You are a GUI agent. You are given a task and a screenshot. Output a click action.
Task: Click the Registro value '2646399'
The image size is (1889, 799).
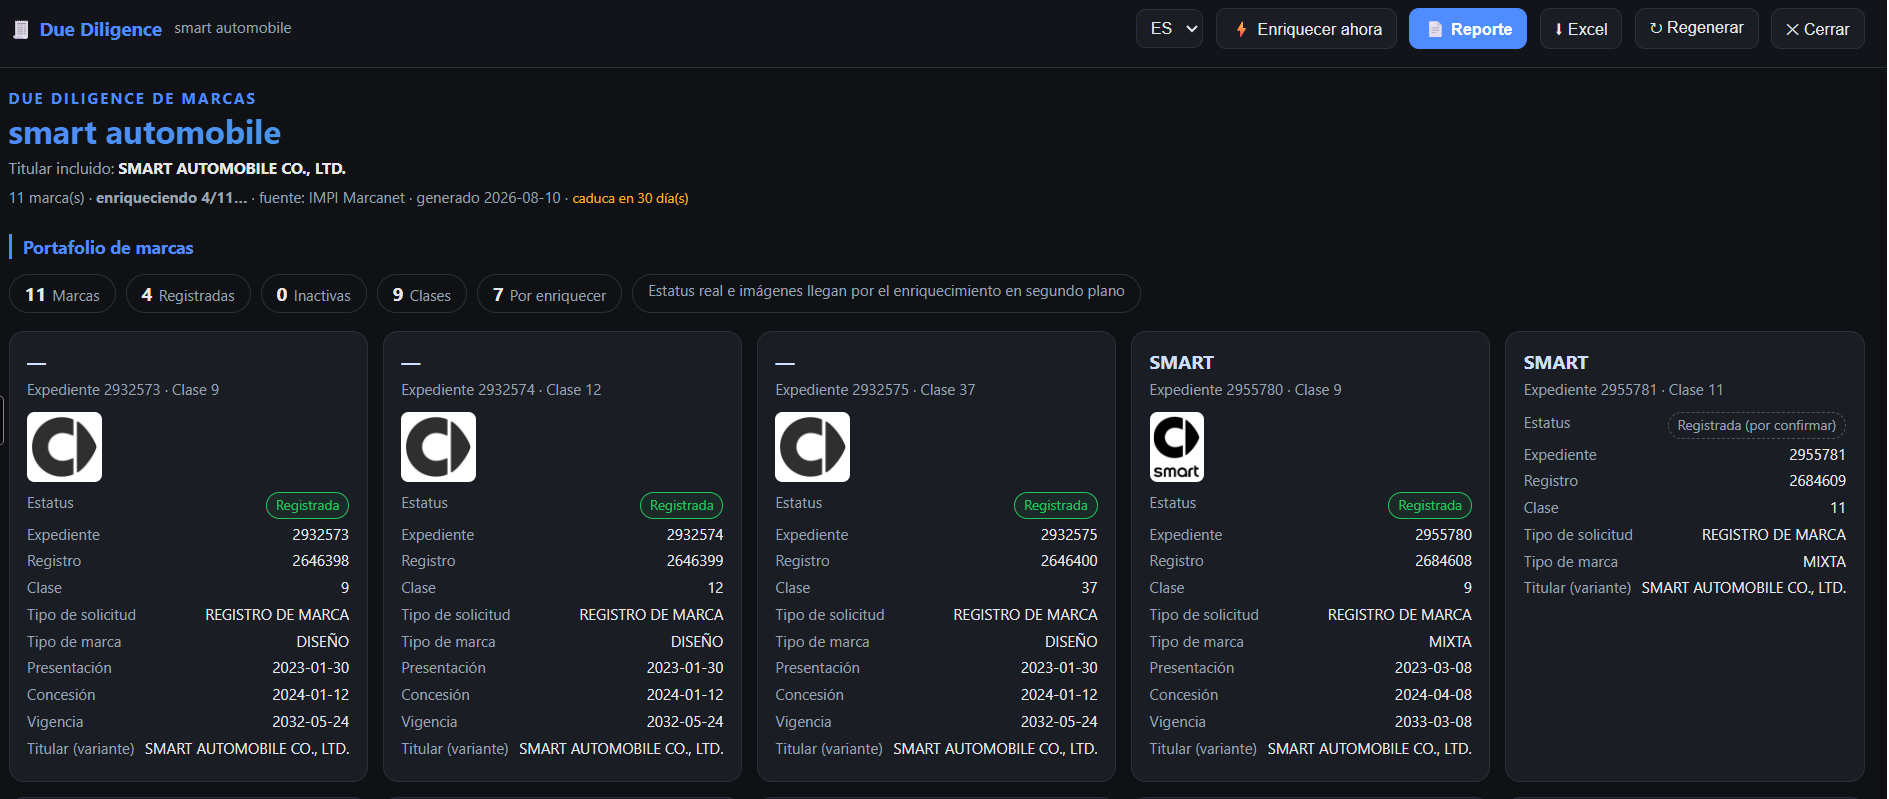(695, 561)
